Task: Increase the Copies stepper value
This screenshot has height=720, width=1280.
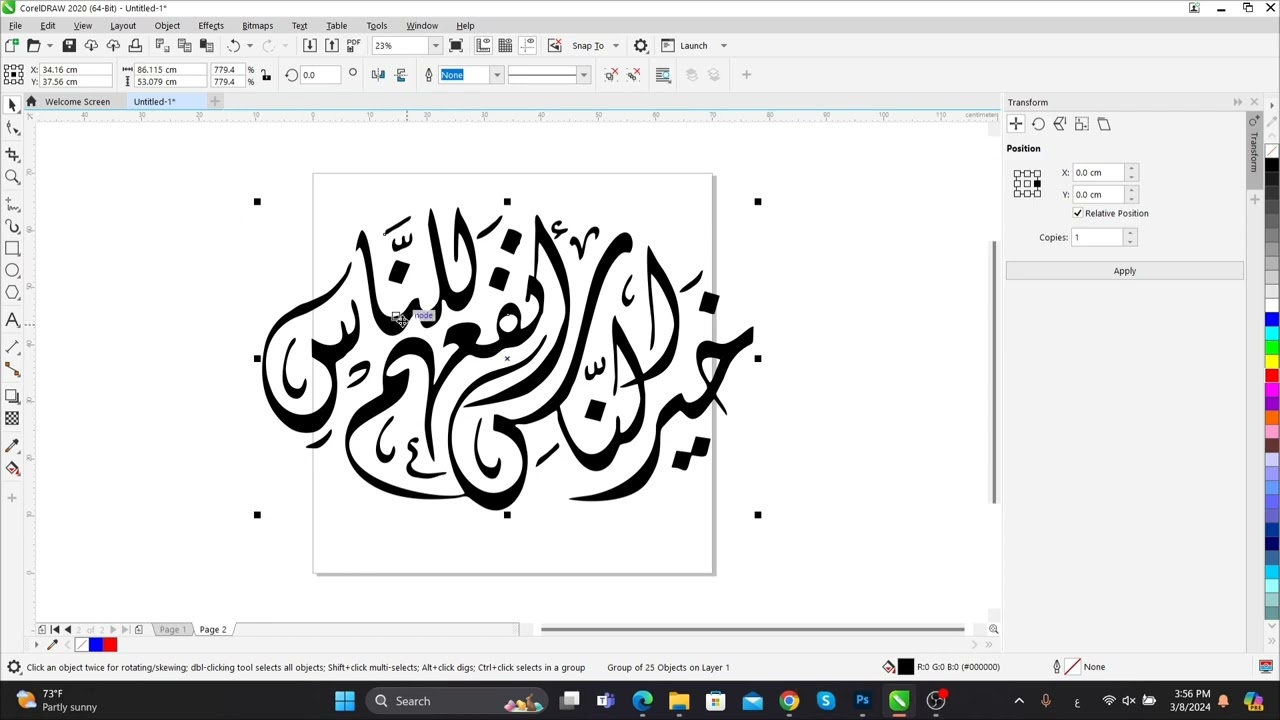Action: (x=1130, y=233)
